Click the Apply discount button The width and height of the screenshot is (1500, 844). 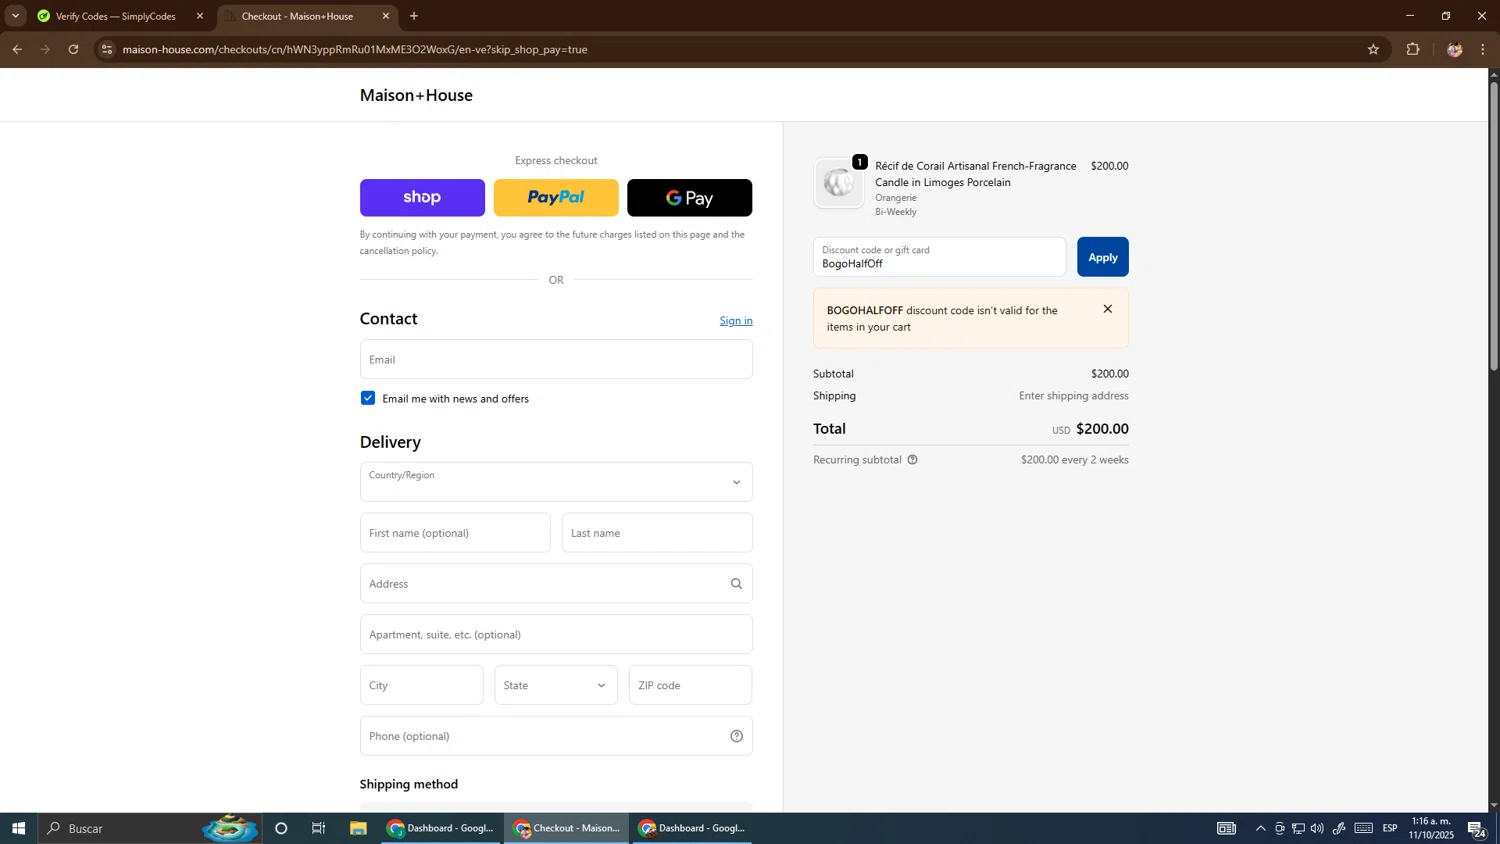[x=1103, y=257]
